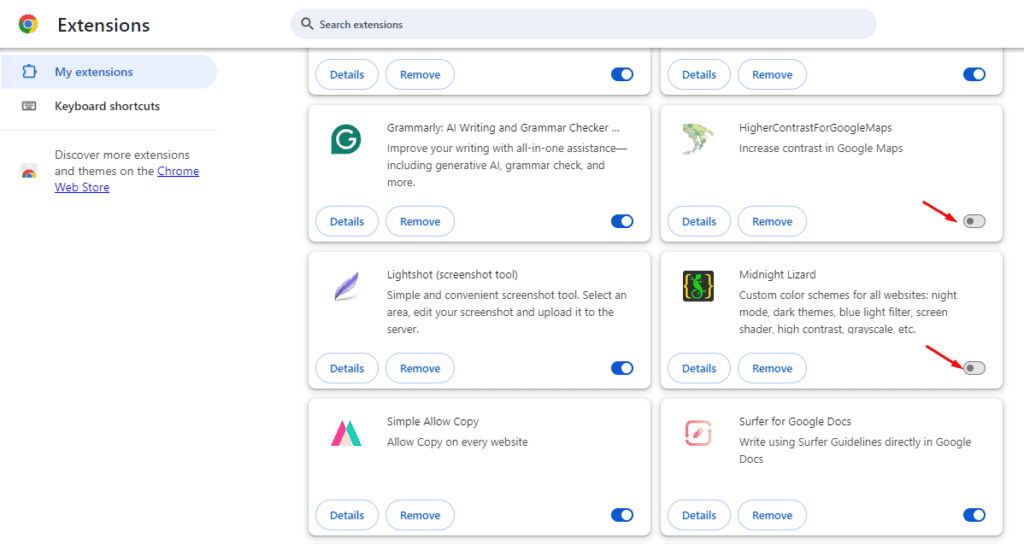The height and width of the screenshot is (544, 1024).
Task: Turn off the Lightshot toggle
Action: coord(622,368)
